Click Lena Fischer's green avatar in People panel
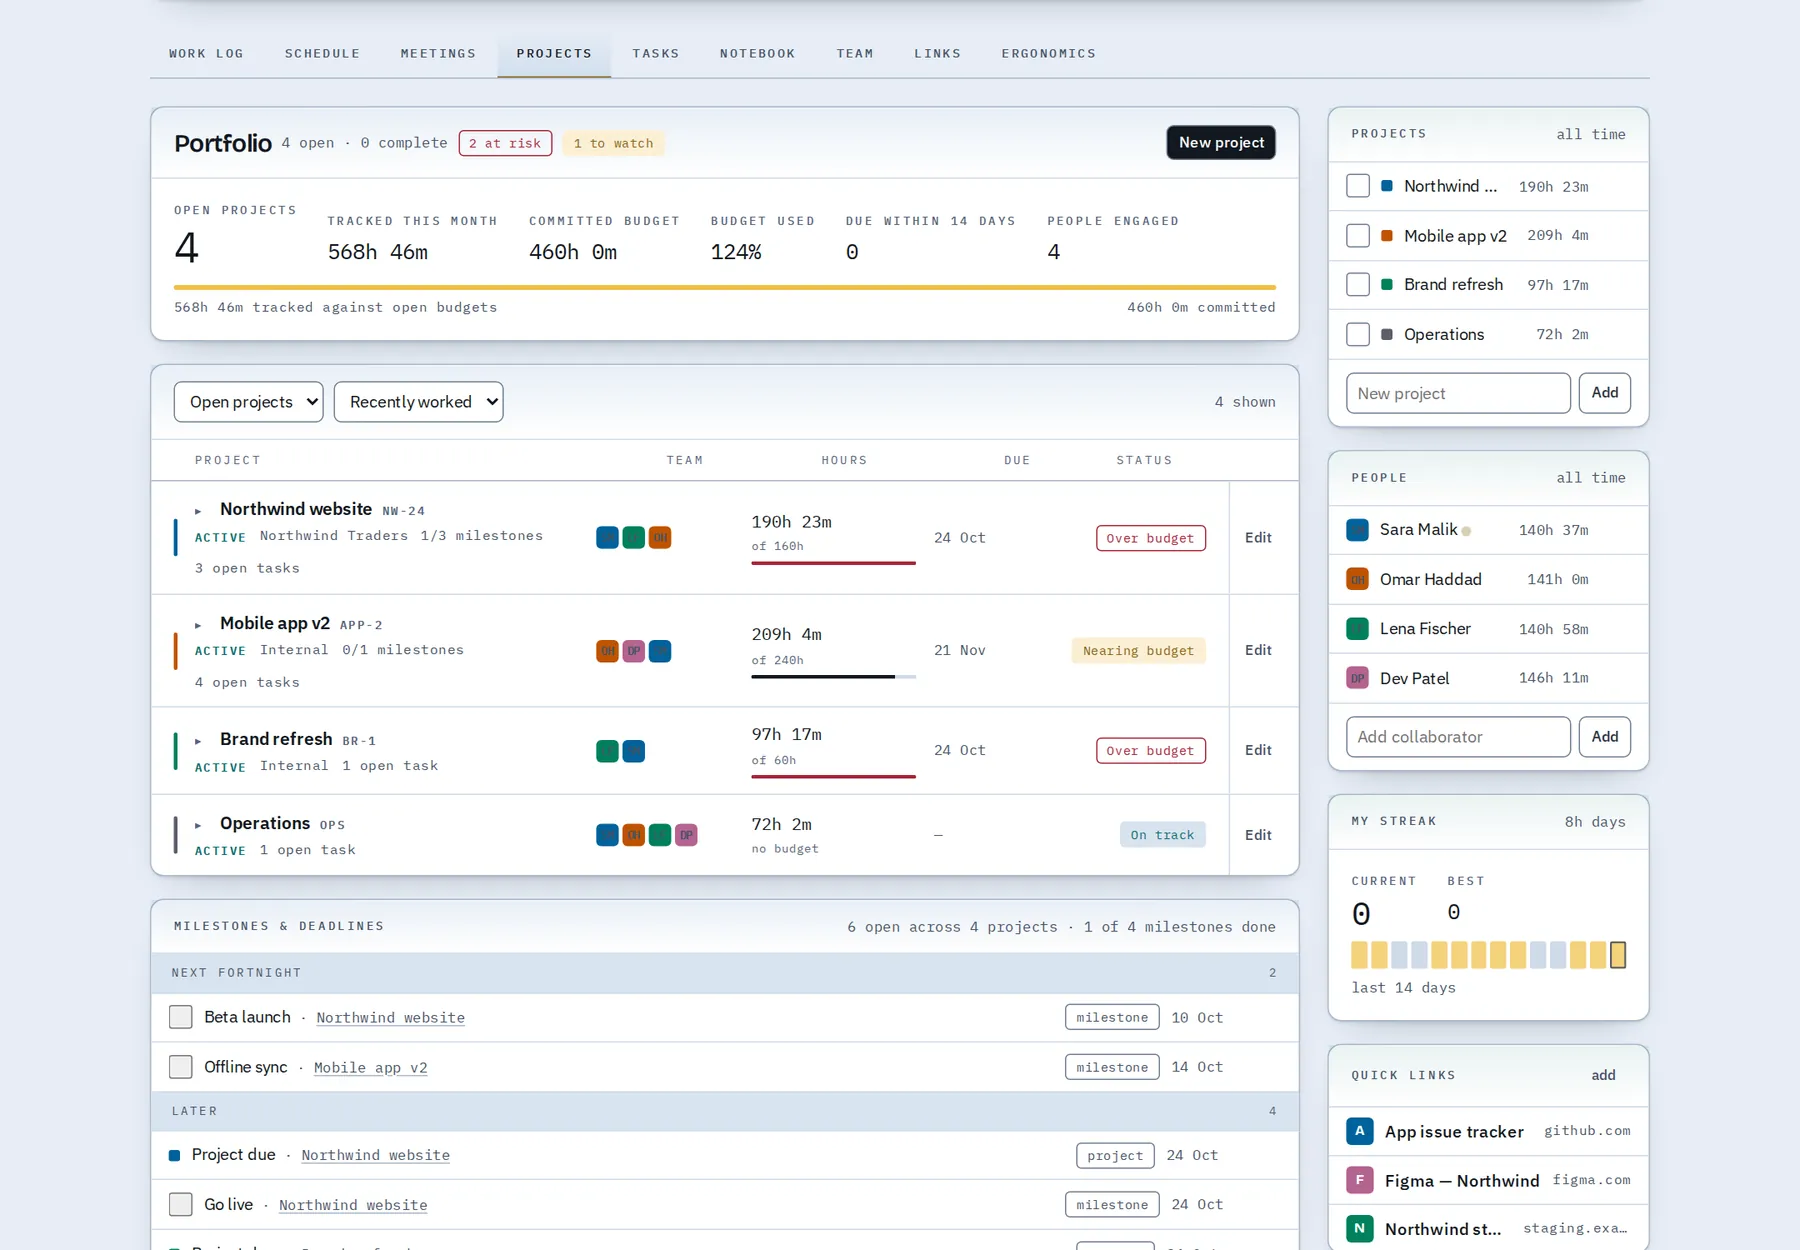Image resolution: width=1800 pixels, height=1250 pixels. 1357,629
